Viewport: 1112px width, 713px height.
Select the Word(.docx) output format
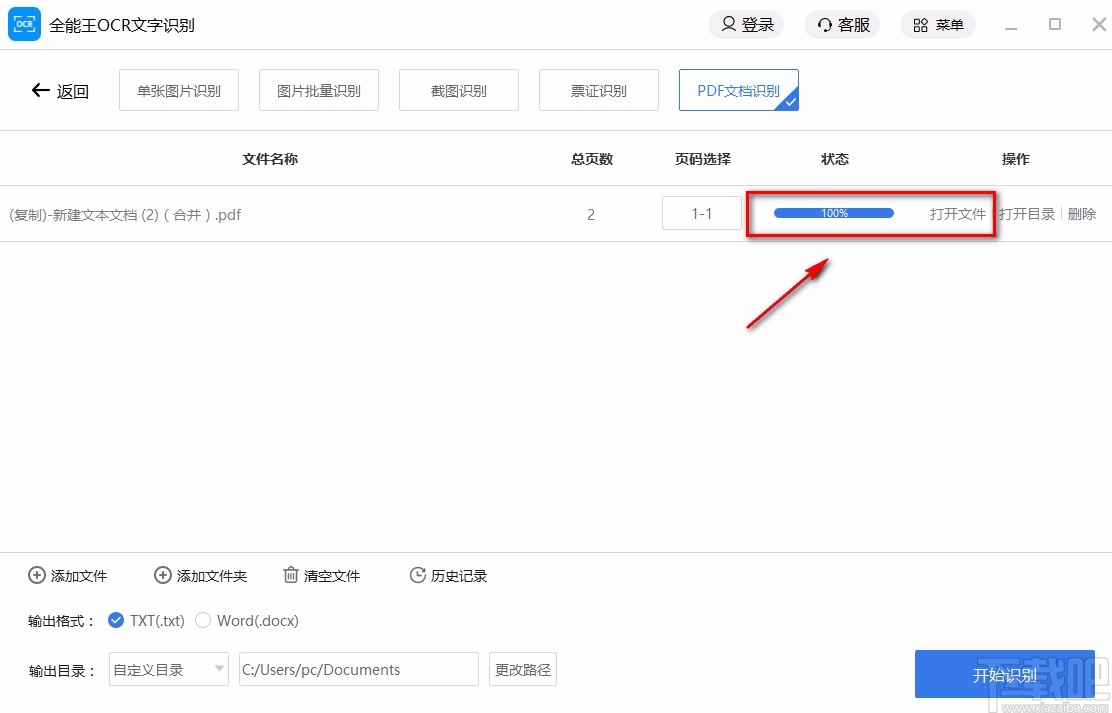pos(203,620)
